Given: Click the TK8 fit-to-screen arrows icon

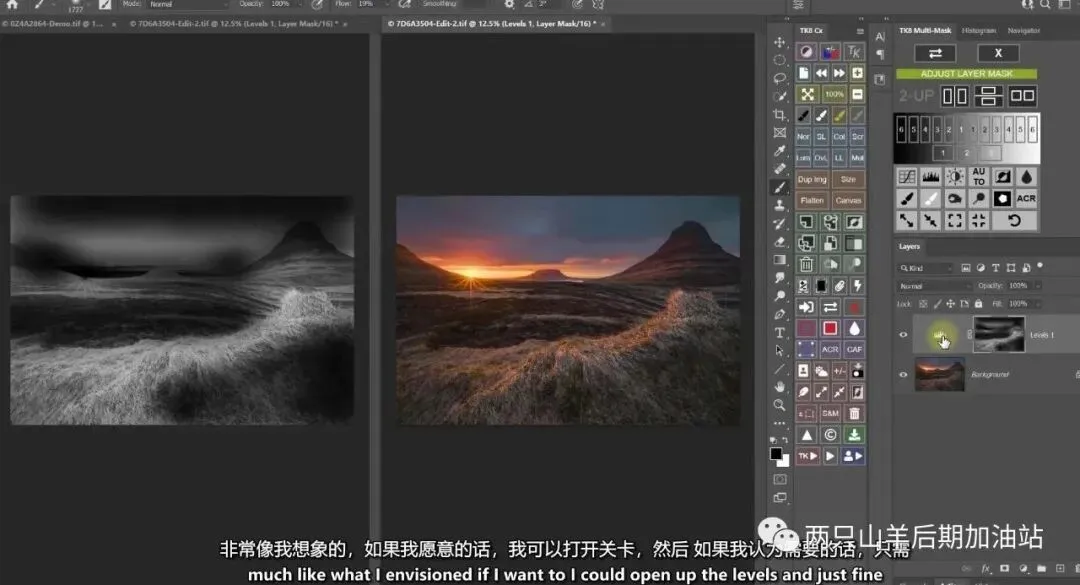Looking at the screenshot, I should (807, 94).
